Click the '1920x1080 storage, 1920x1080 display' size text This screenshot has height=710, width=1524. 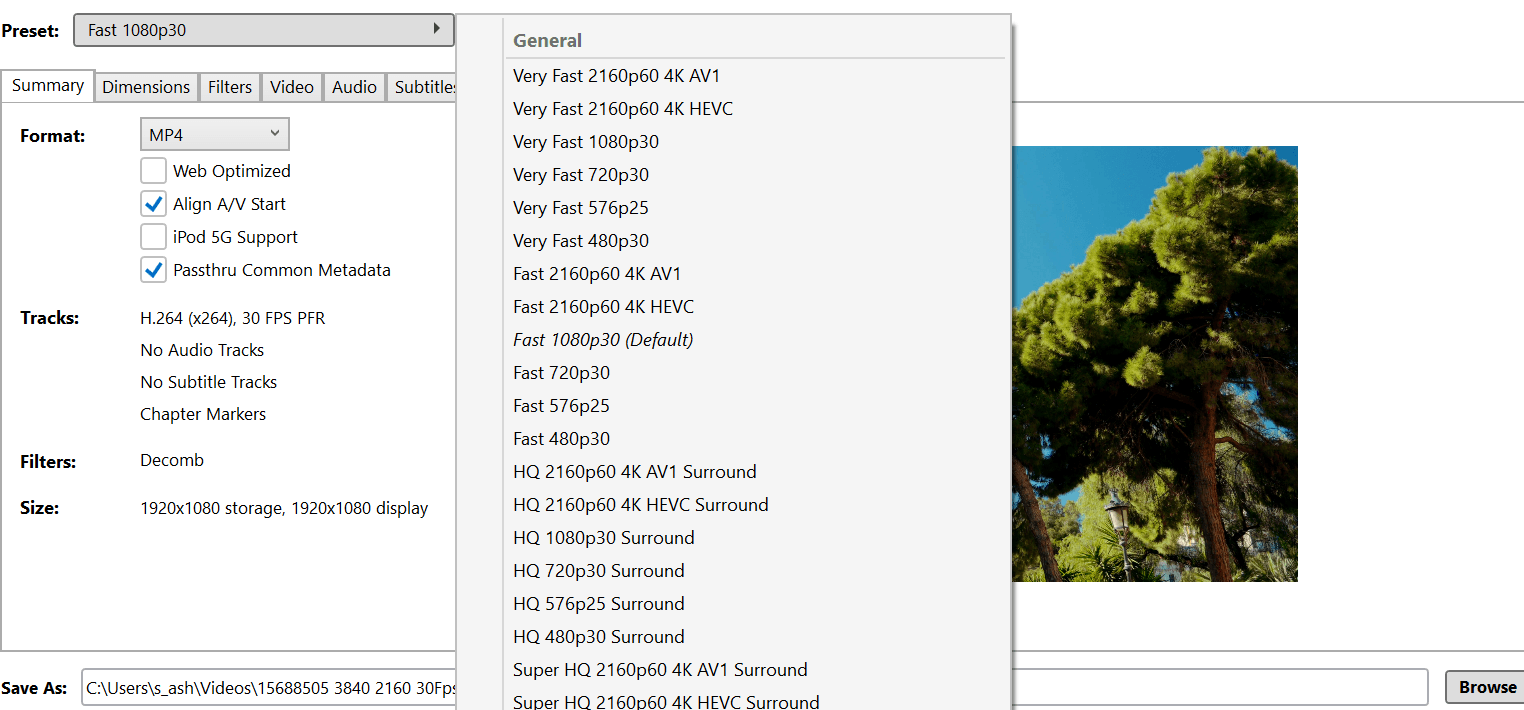[x=284, y=508]
